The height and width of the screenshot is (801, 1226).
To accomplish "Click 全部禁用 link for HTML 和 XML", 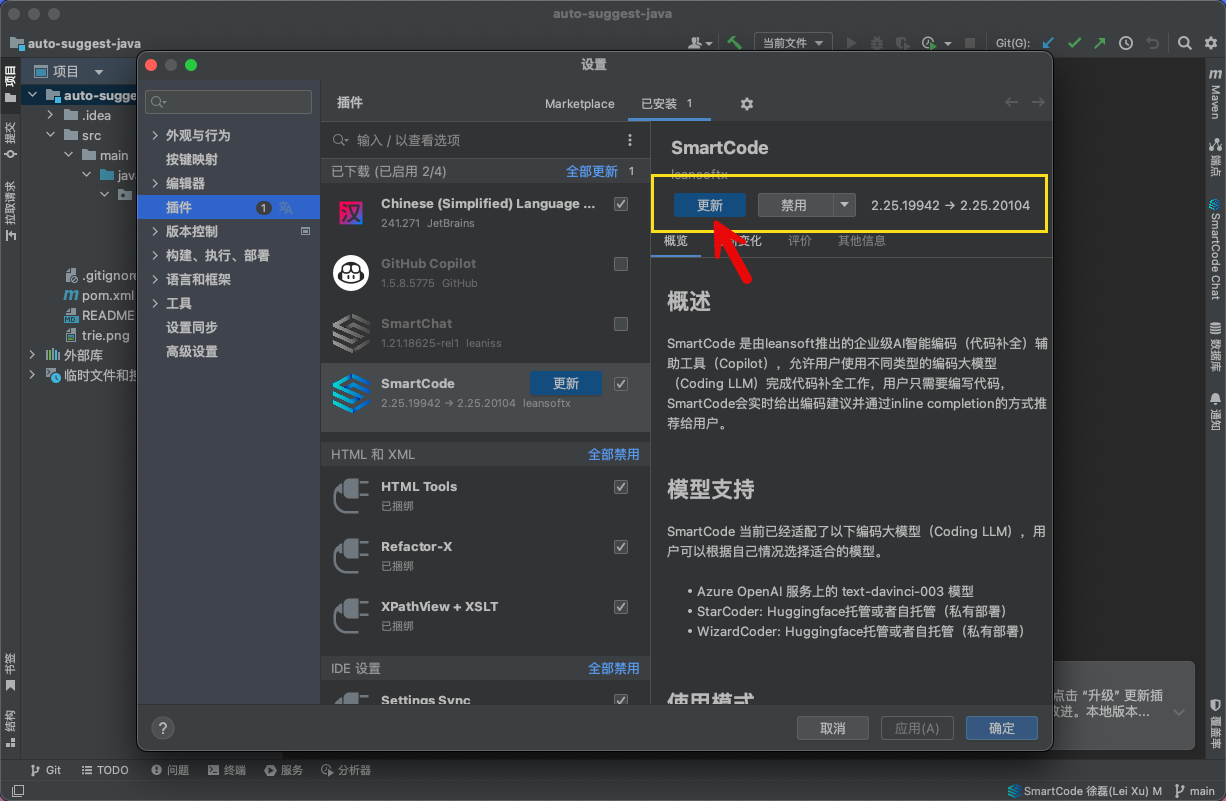I will pyautogui.click(x=614, y=454).
